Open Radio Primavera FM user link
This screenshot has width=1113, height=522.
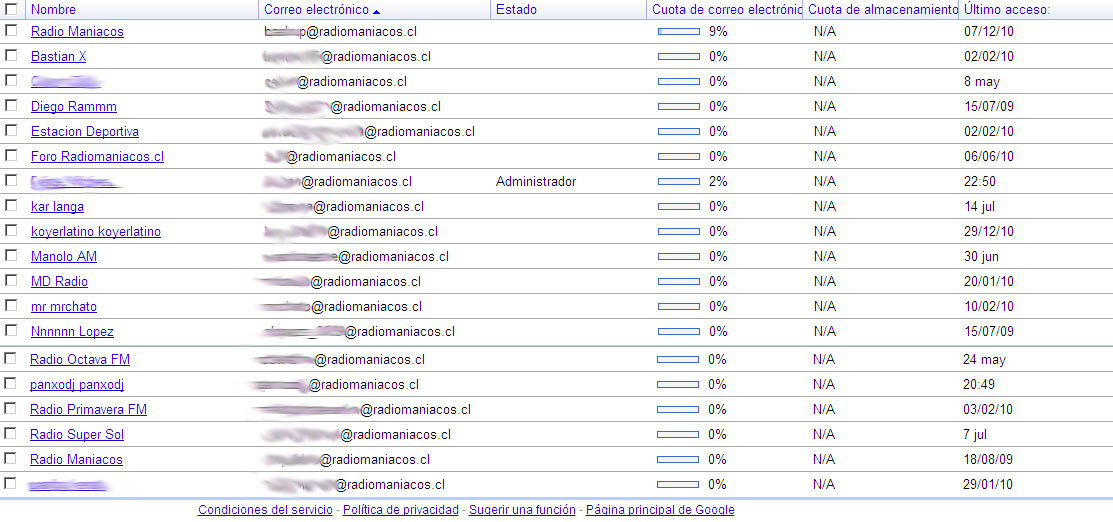pos(89,409)
